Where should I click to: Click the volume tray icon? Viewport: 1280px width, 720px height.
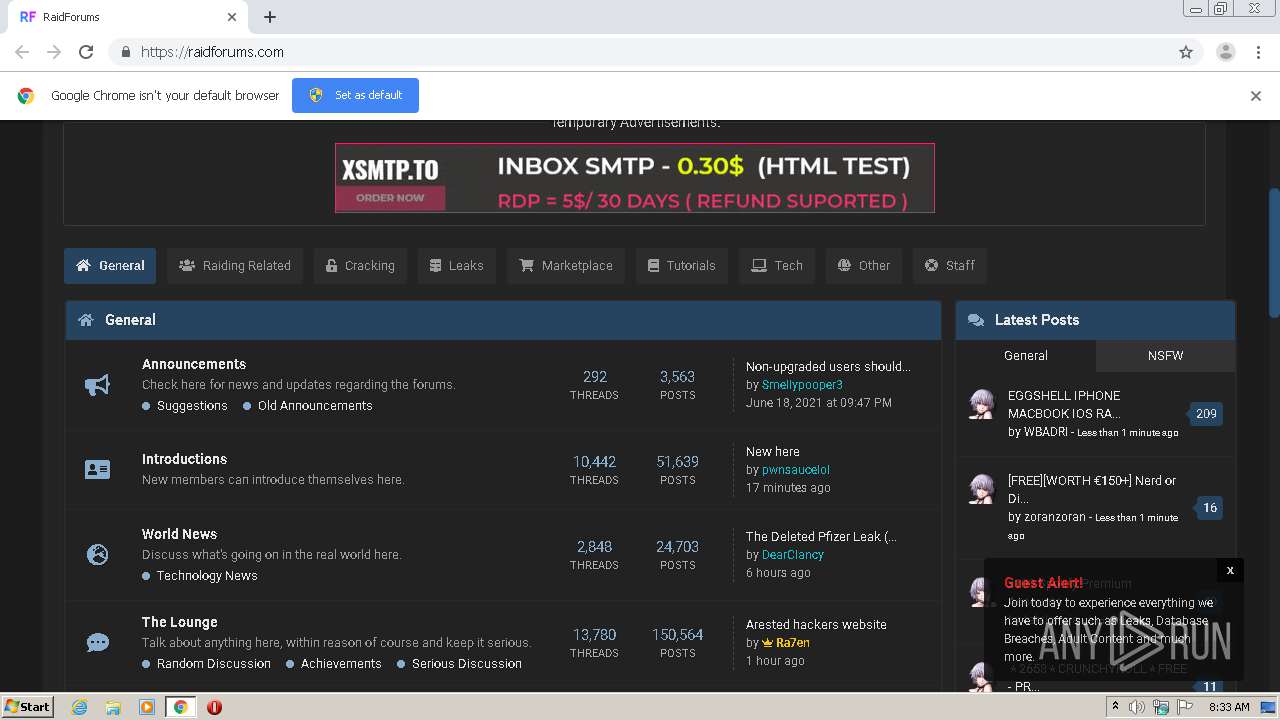pyautogui.click(x=1137, y=707)
